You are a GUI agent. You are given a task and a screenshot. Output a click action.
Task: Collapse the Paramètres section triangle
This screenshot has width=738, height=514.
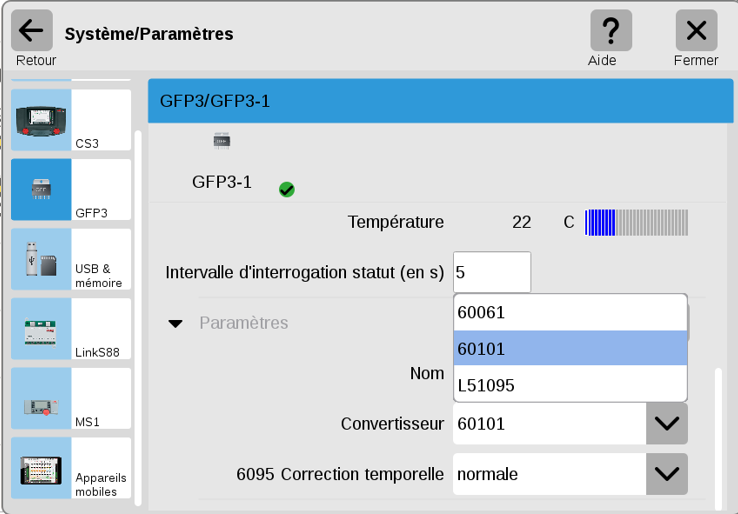176,324
